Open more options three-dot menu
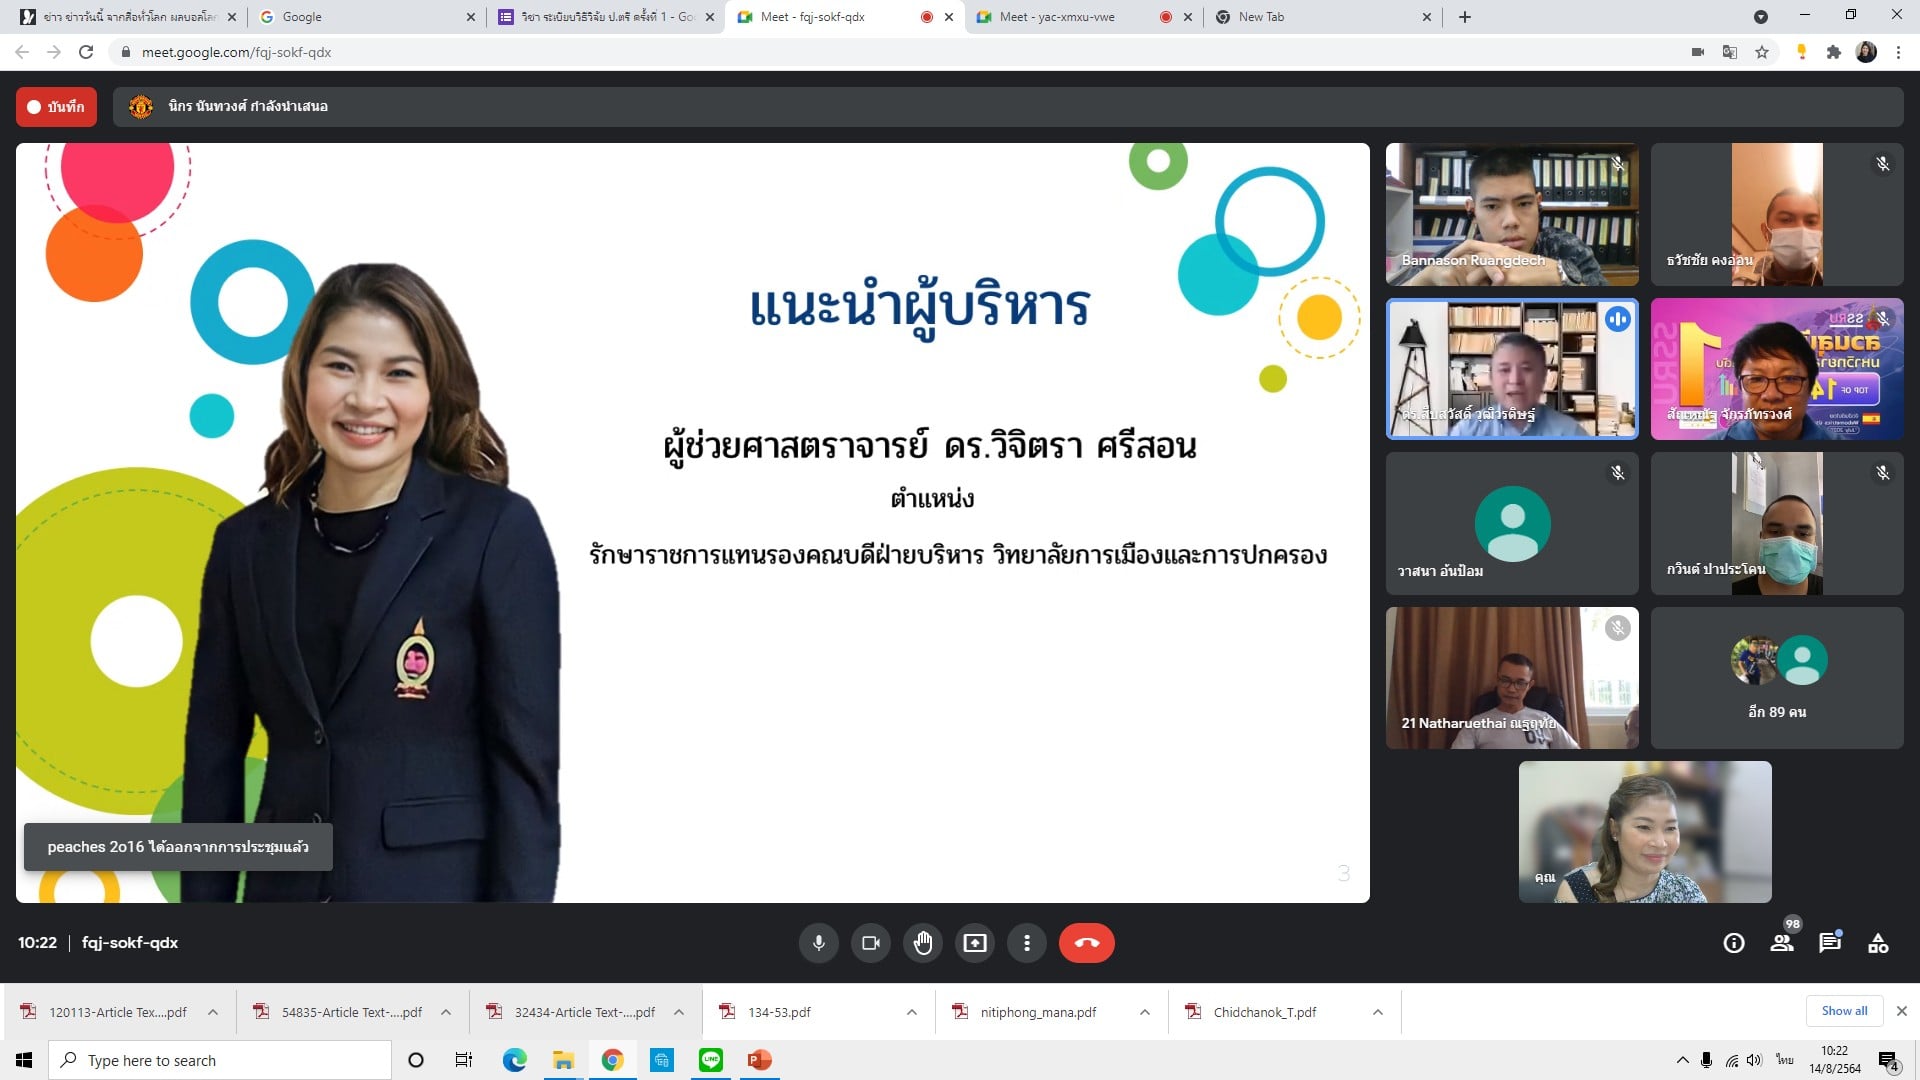 (x=1027, y=943)
